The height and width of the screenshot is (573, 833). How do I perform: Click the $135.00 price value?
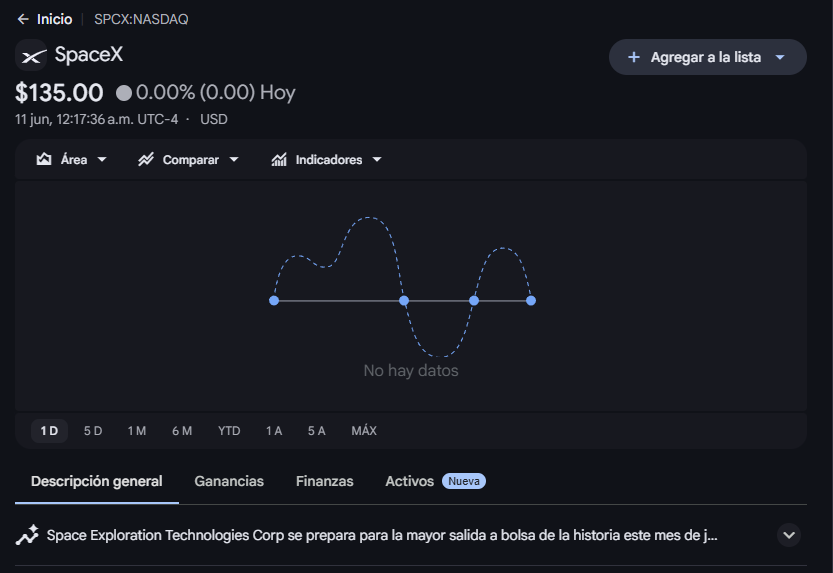coord(59,93)
